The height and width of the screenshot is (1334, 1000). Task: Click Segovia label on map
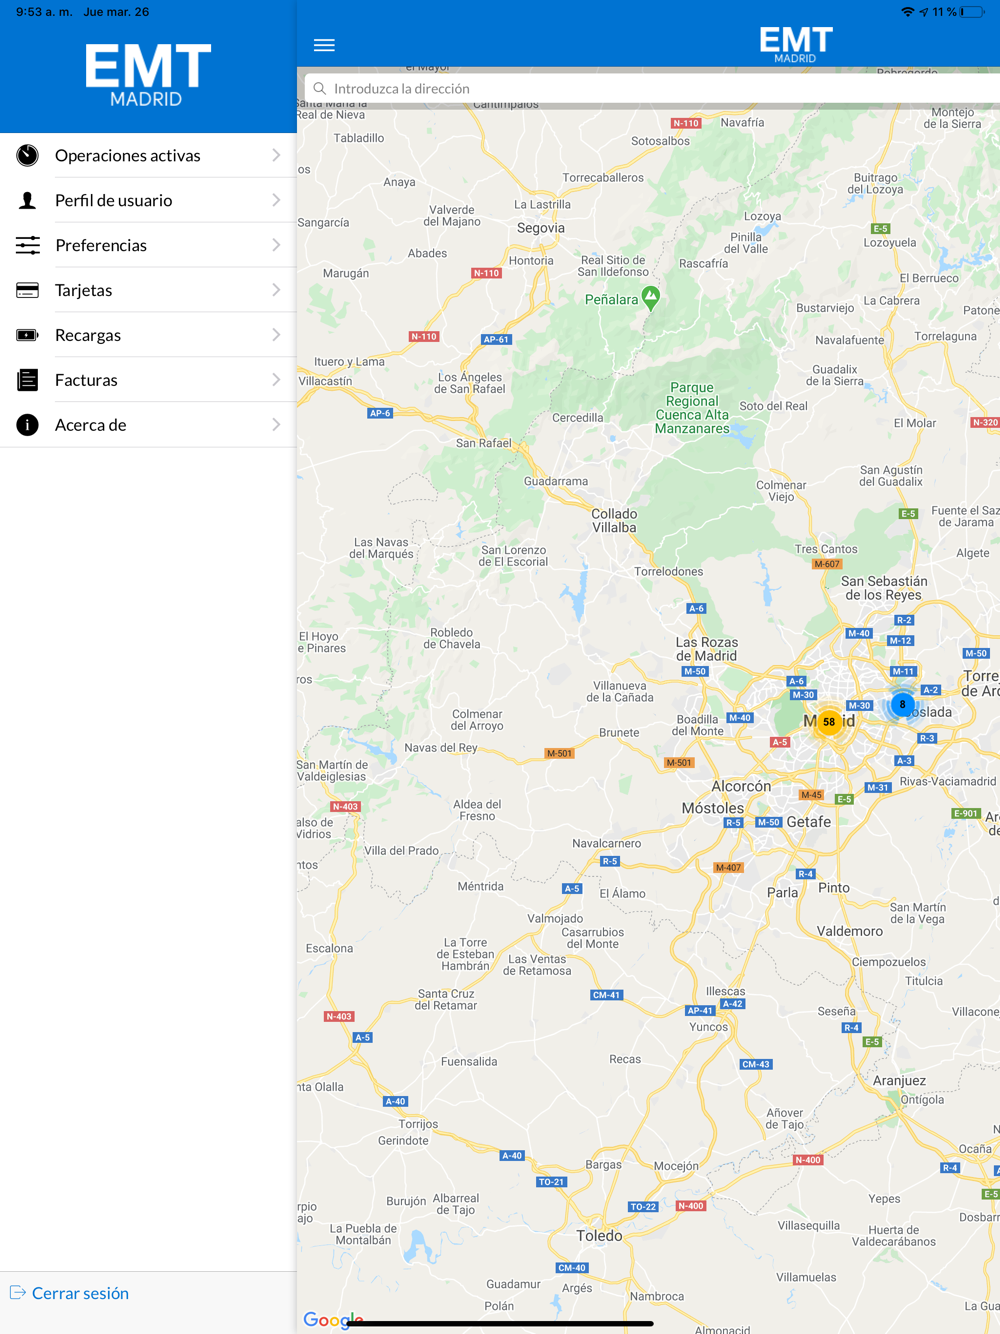coord(541,228)
